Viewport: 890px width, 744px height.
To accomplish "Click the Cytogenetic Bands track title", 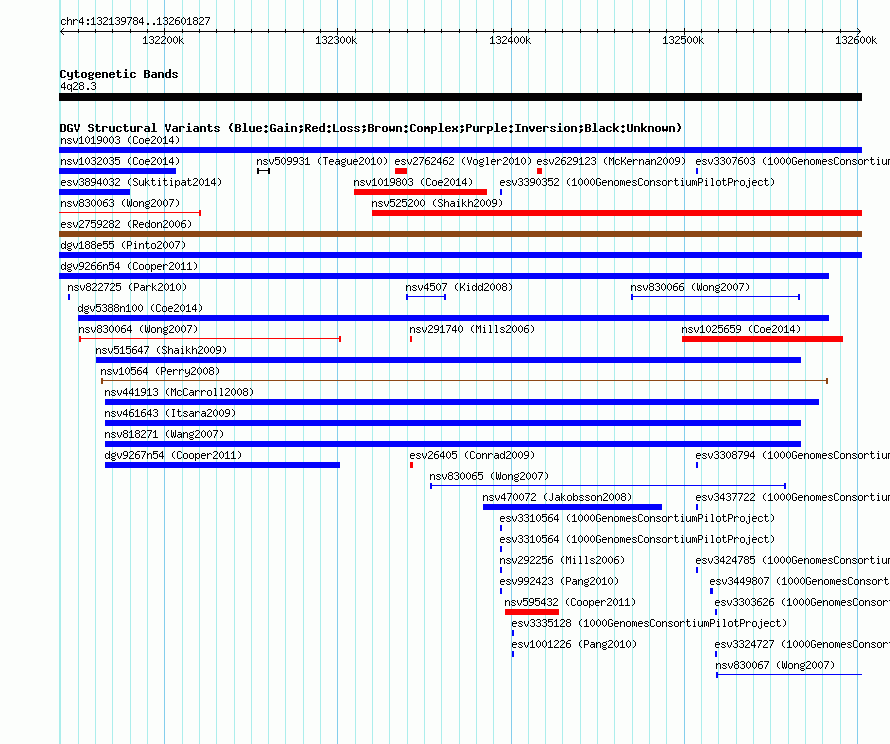I will (119, 74).
